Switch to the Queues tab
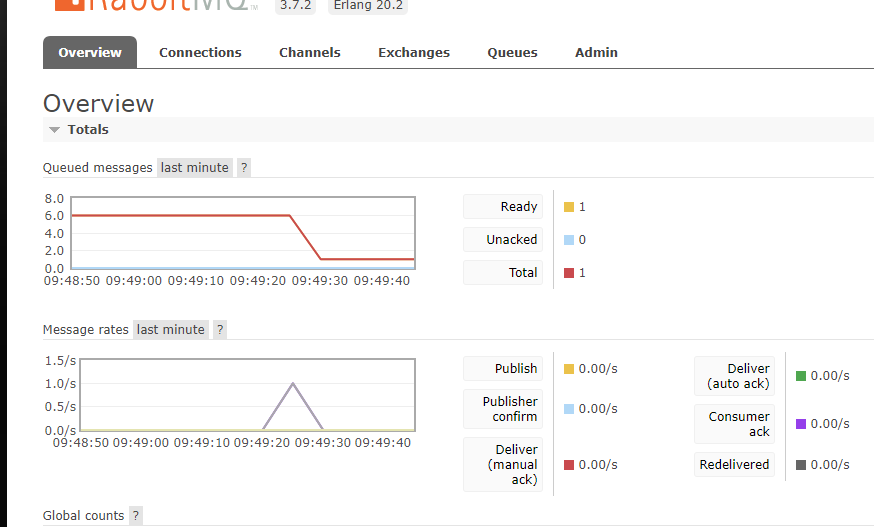Screen dimensions: 874x527 tap(512, 52)
